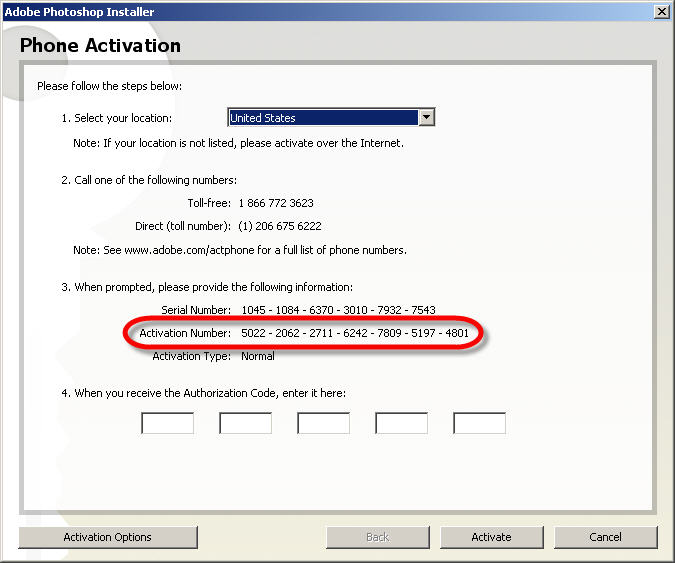
Task: Open the location dropdown arrow
Action: pos(426,117)
